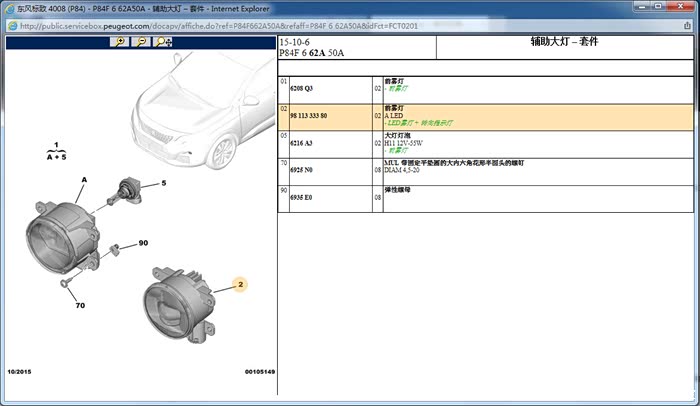Click the zoom out magnifier icon
Viewport: 700px width, 406px height.
pos(141,42)
